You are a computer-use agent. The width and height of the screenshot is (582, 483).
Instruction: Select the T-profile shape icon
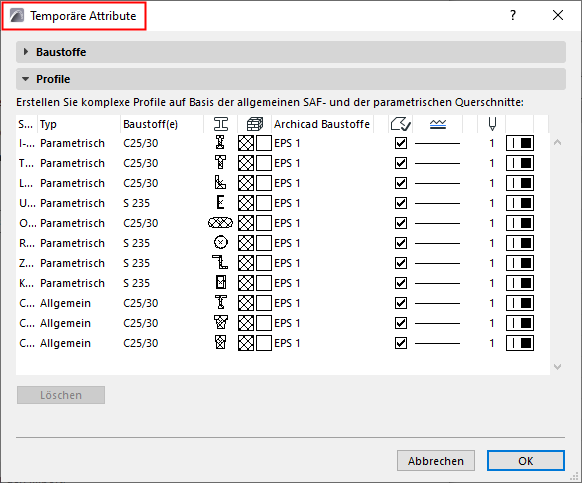point(220,163)
